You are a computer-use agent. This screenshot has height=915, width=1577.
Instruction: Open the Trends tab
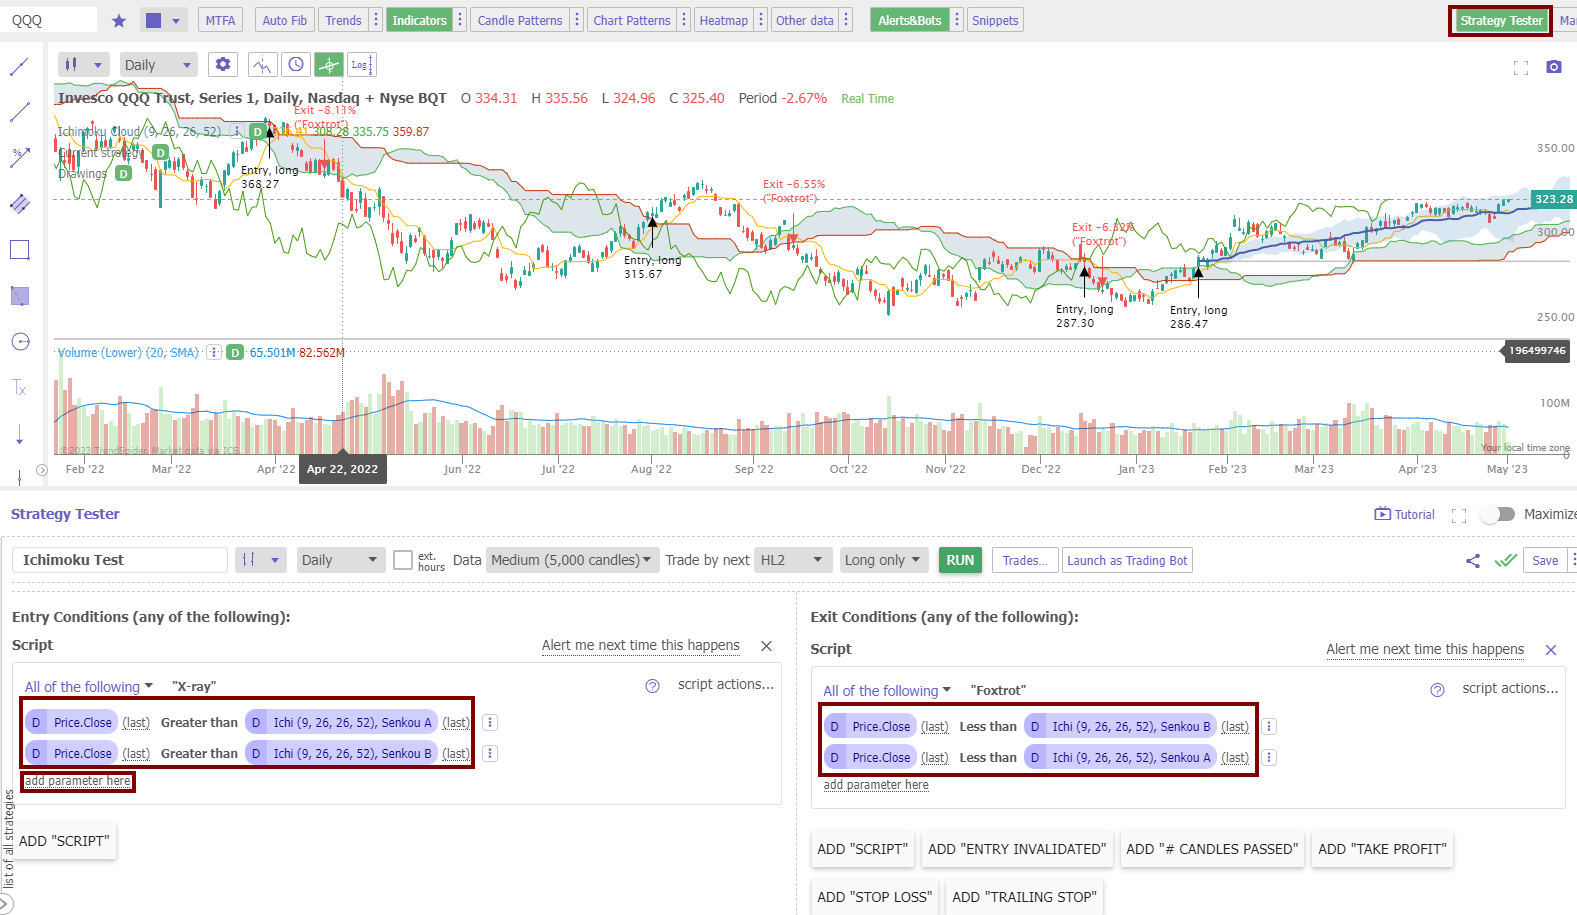(343, 20)
